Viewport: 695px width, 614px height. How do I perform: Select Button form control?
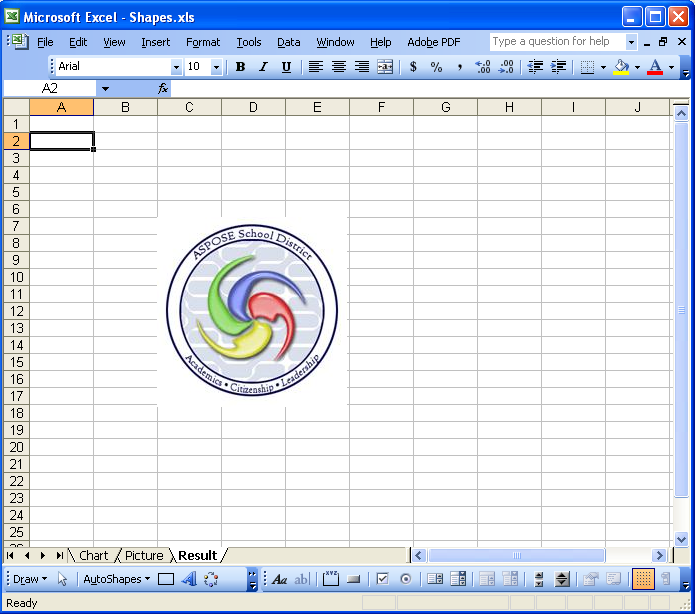(353, 579)
